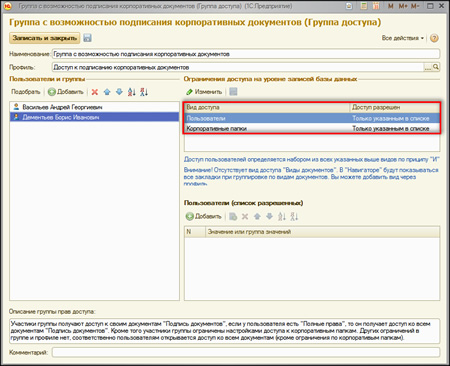This screenshot has width=450, height=366.
Task: Click grey up arrow in allowed users toolbar
Action: 257,217
